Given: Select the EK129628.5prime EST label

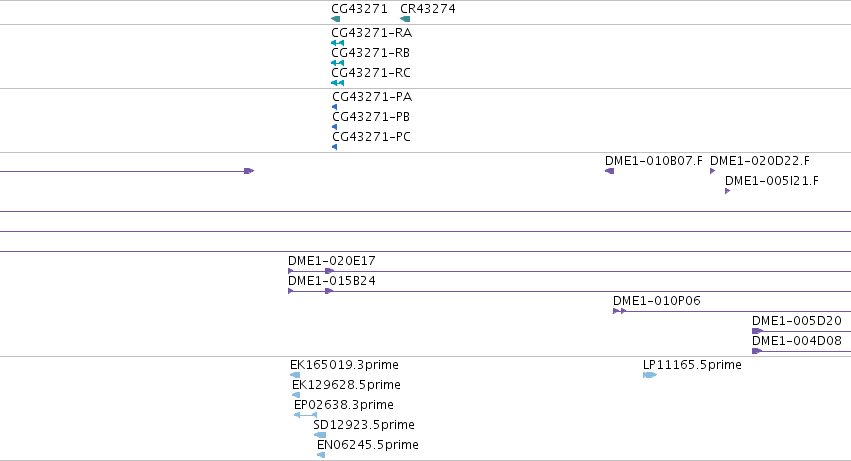Looking at the screenshot, I should coord(346,385).
